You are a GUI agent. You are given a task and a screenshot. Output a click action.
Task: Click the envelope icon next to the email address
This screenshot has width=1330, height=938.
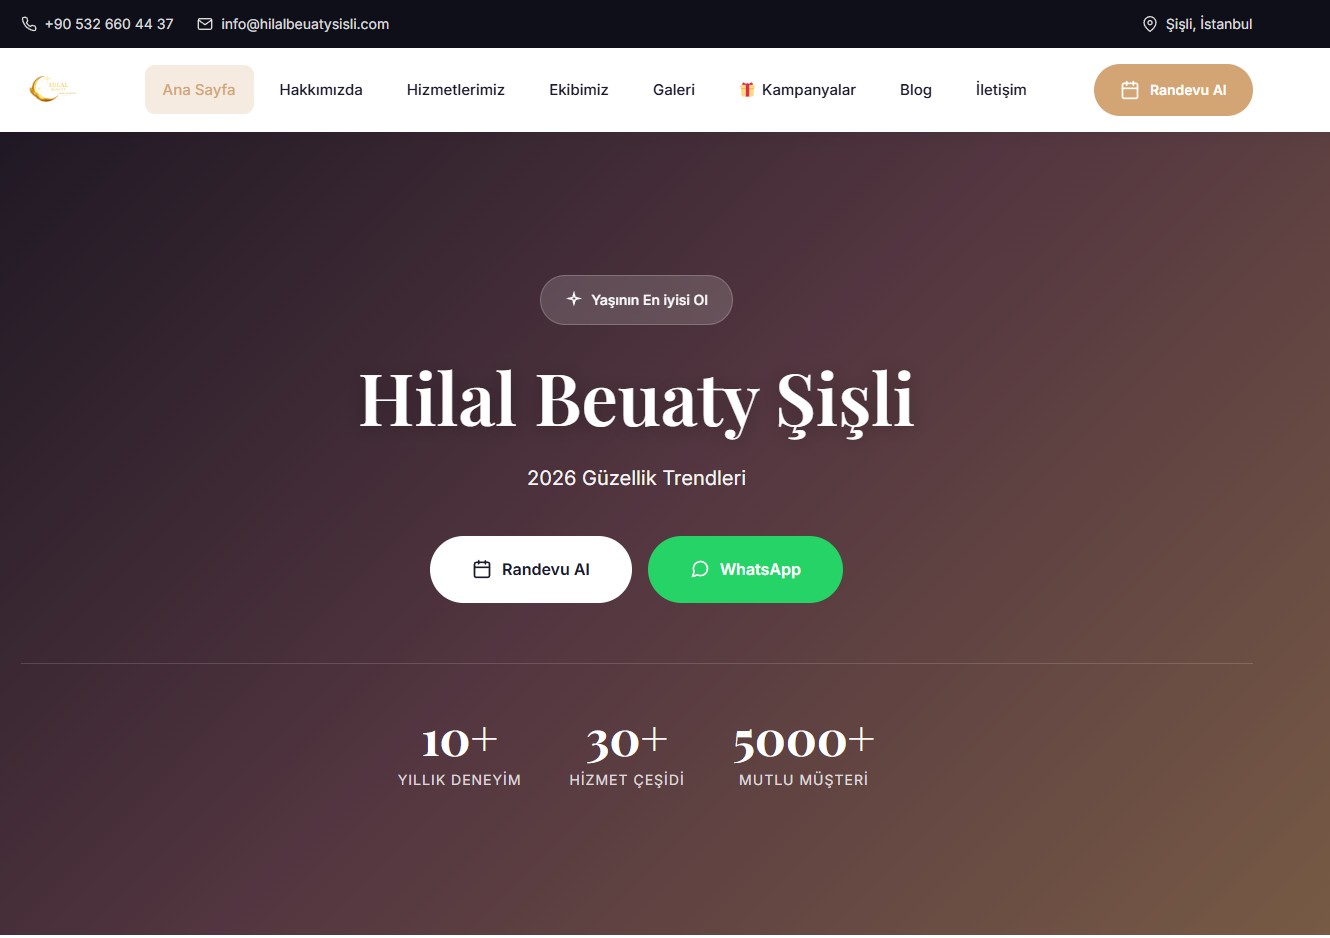pos(205,23)
